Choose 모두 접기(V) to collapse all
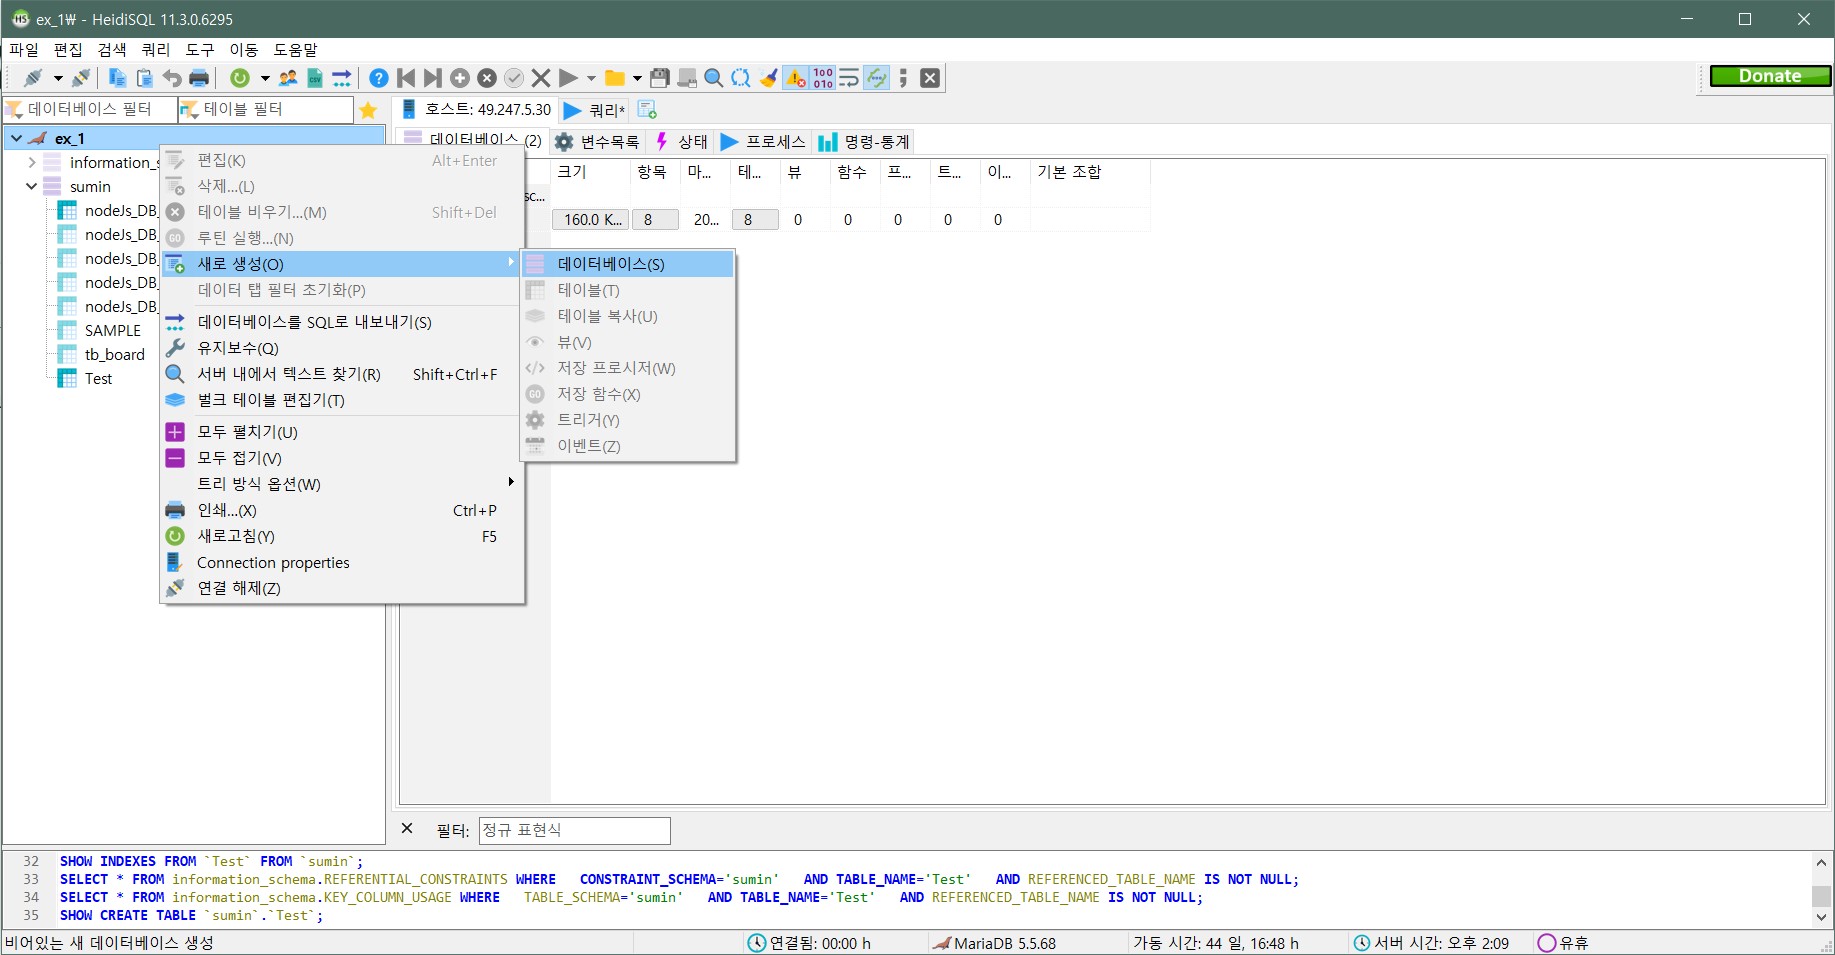Viewport: 1835px width, 955px height. [x=342, y=458]
